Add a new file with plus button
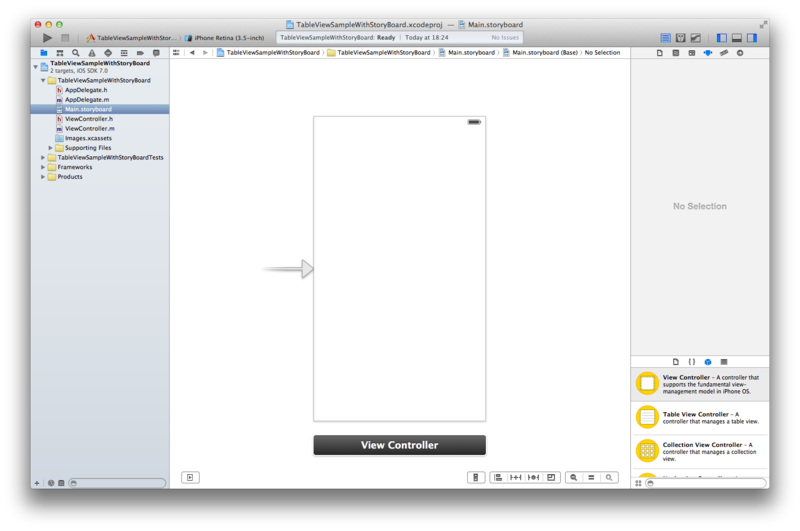 pyautogui.click(x=37, y=483)
